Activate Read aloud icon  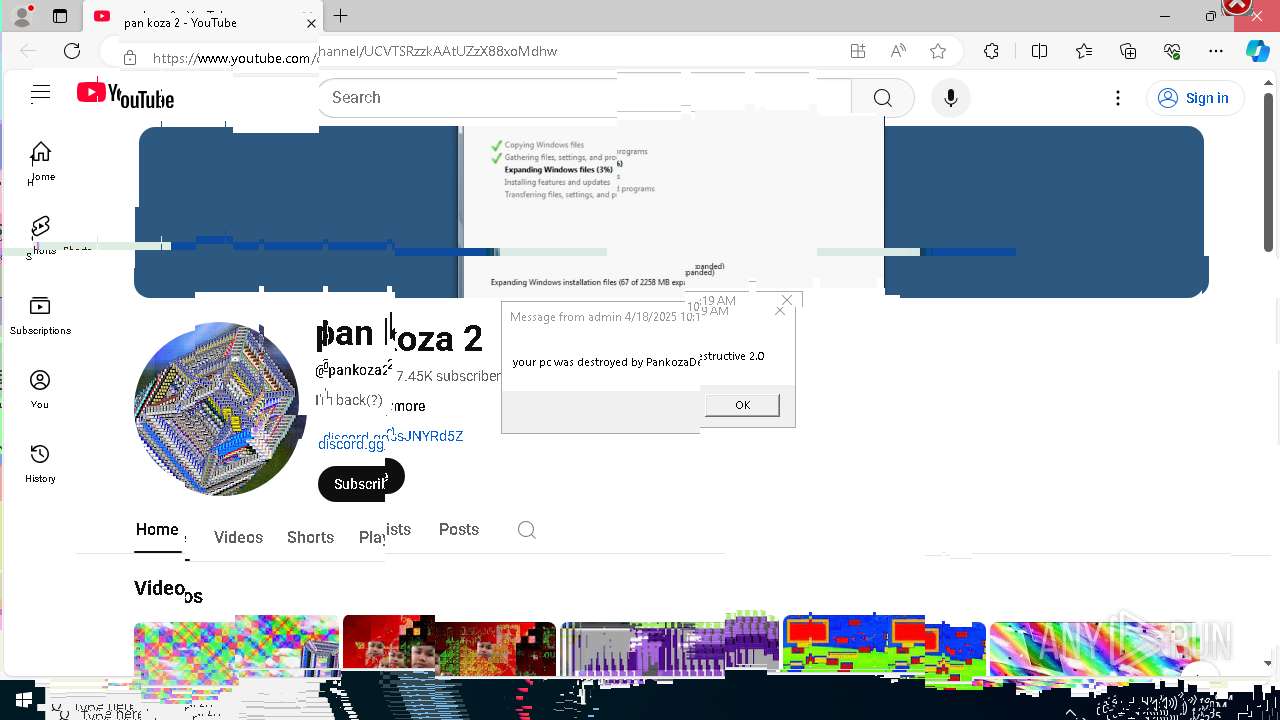(898, 51)
